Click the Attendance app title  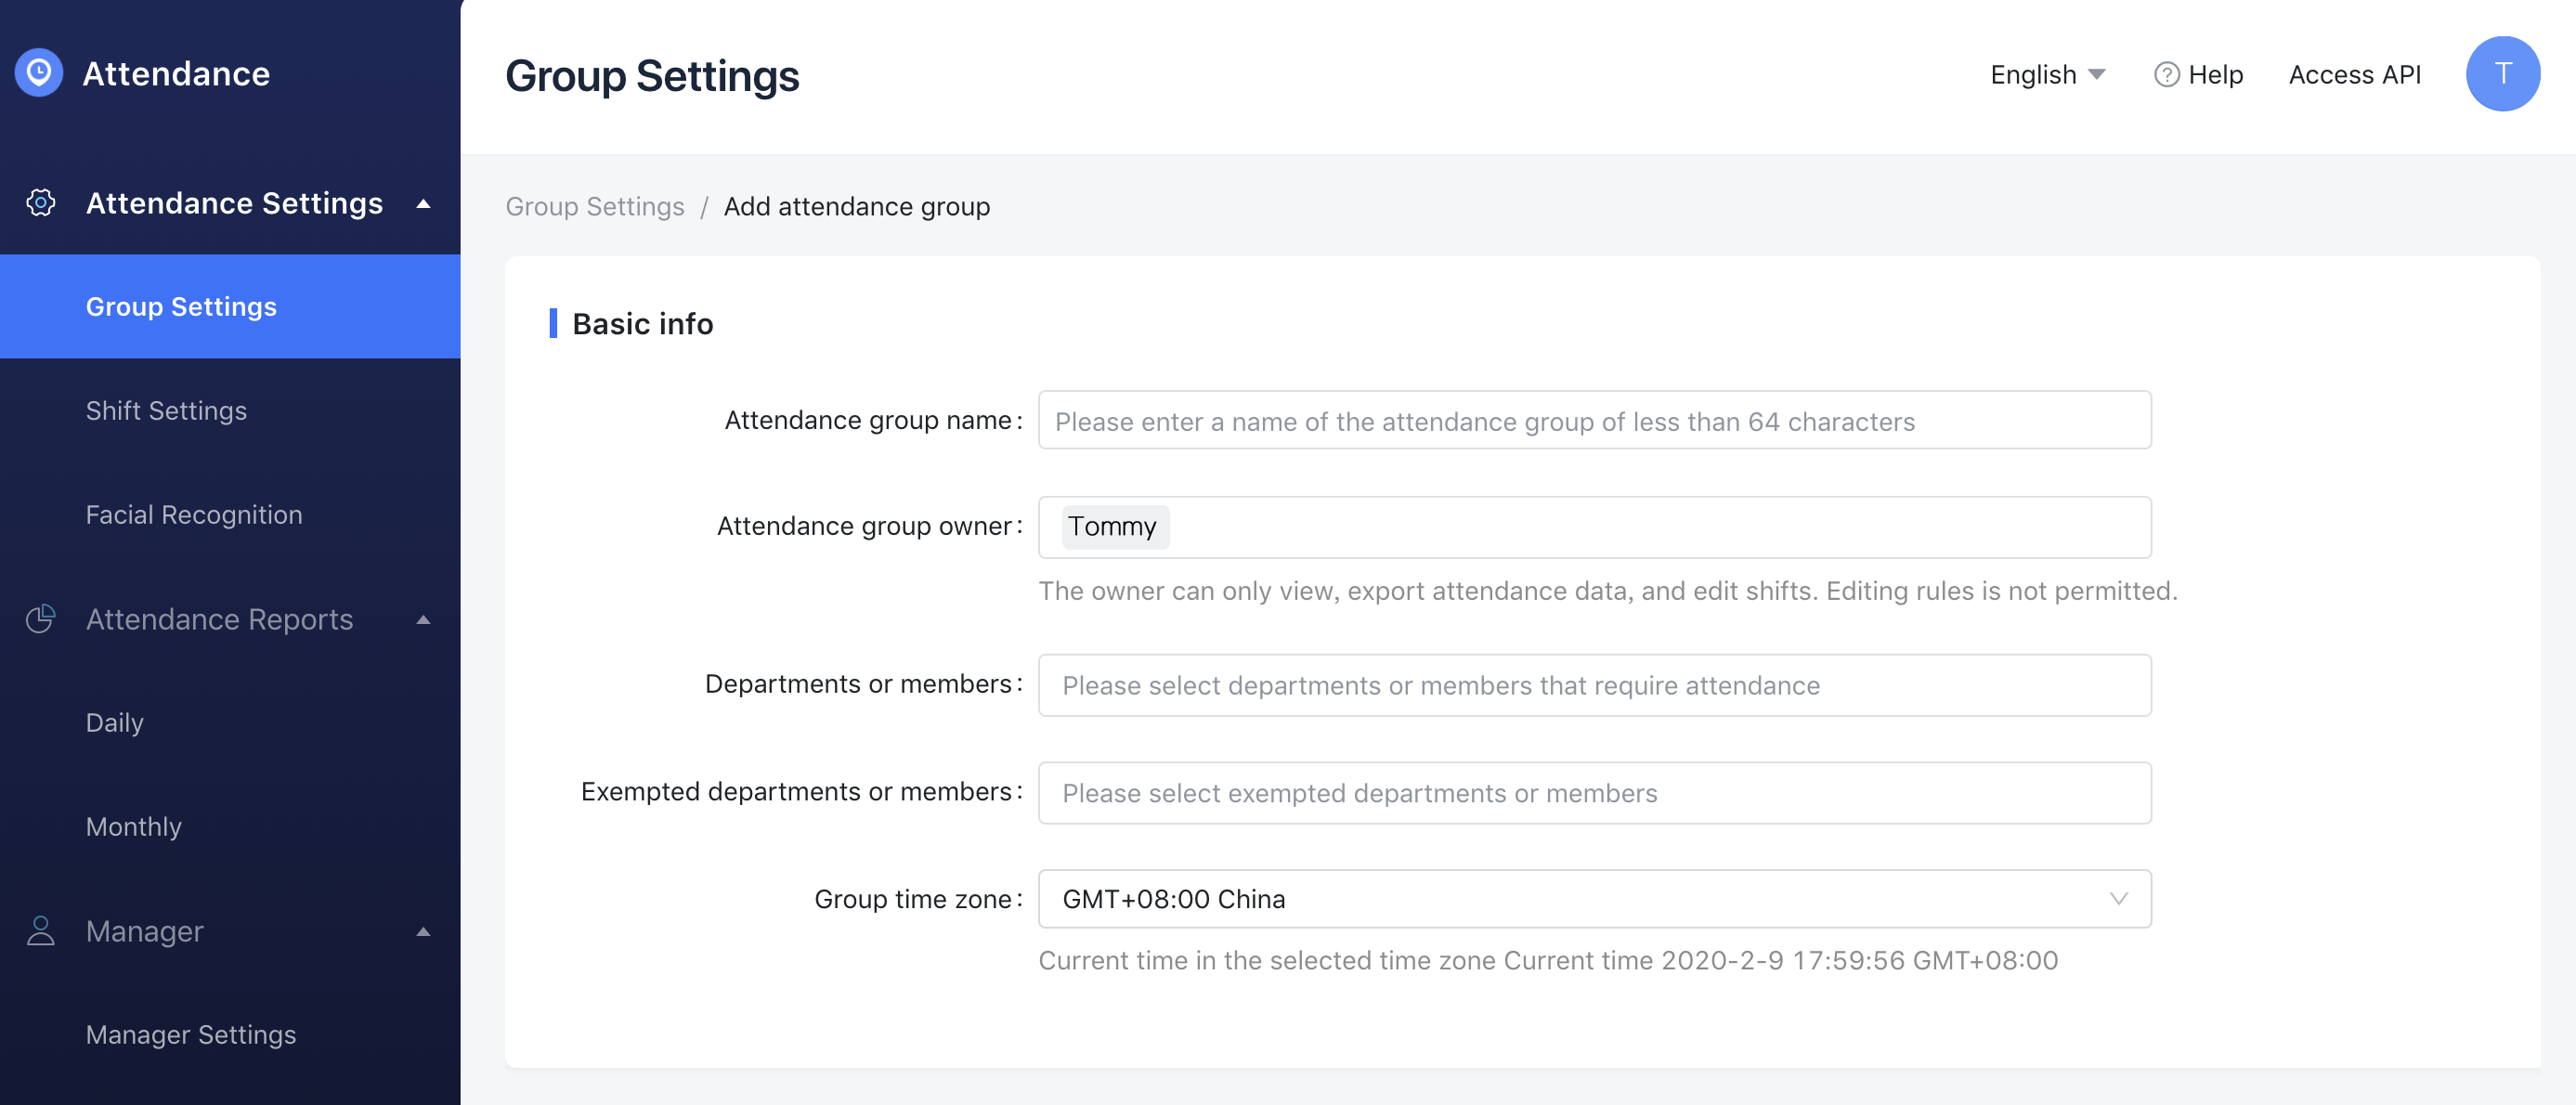coord(176,74)
